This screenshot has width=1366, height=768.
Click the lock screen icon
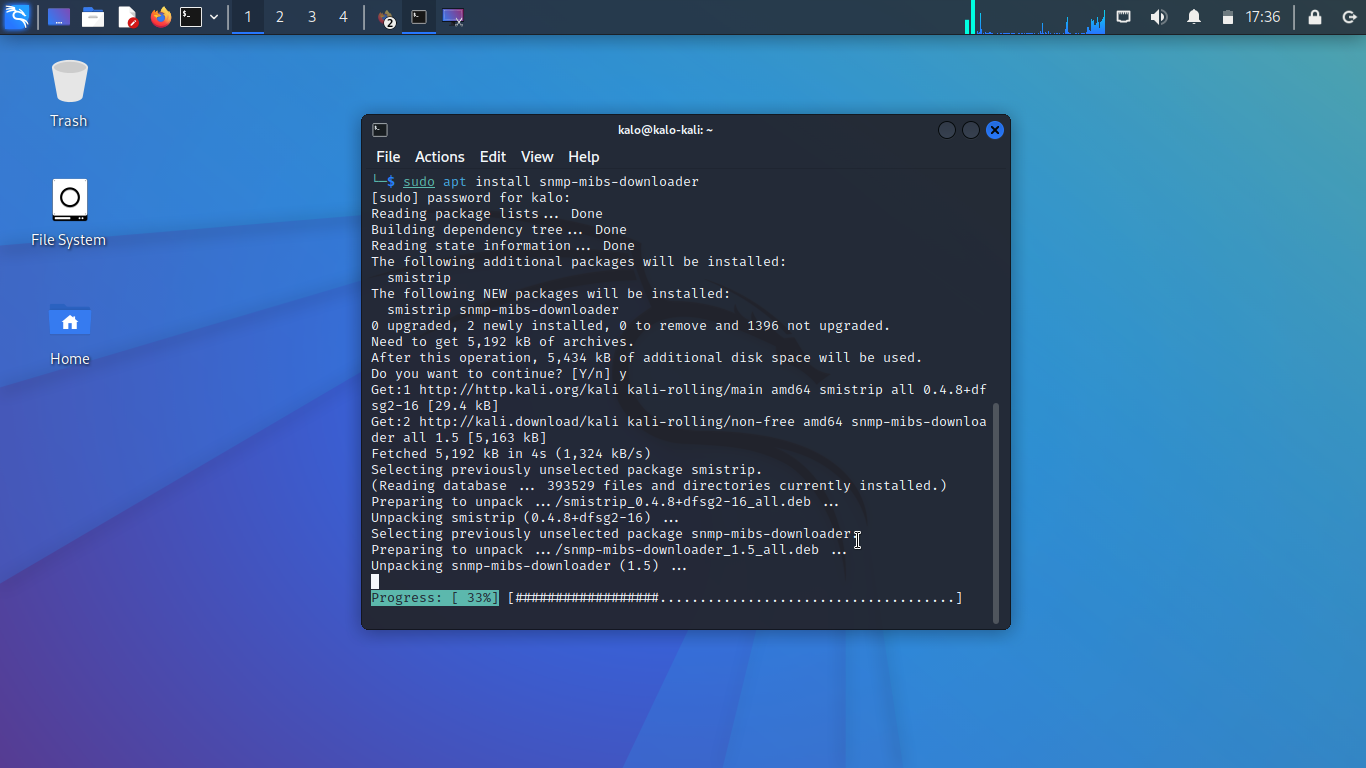[x=1315, y=17]
